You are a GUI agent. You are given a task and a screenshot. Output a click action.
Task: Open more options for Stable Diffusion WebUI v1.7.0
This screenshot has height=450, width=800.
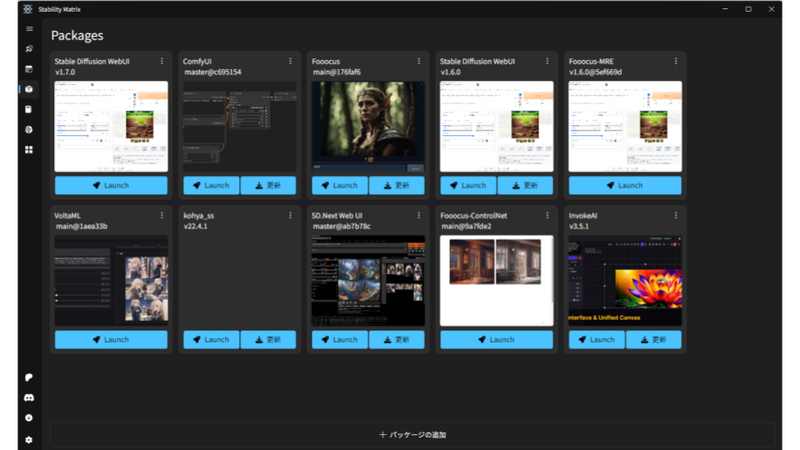tap(162, 61)
